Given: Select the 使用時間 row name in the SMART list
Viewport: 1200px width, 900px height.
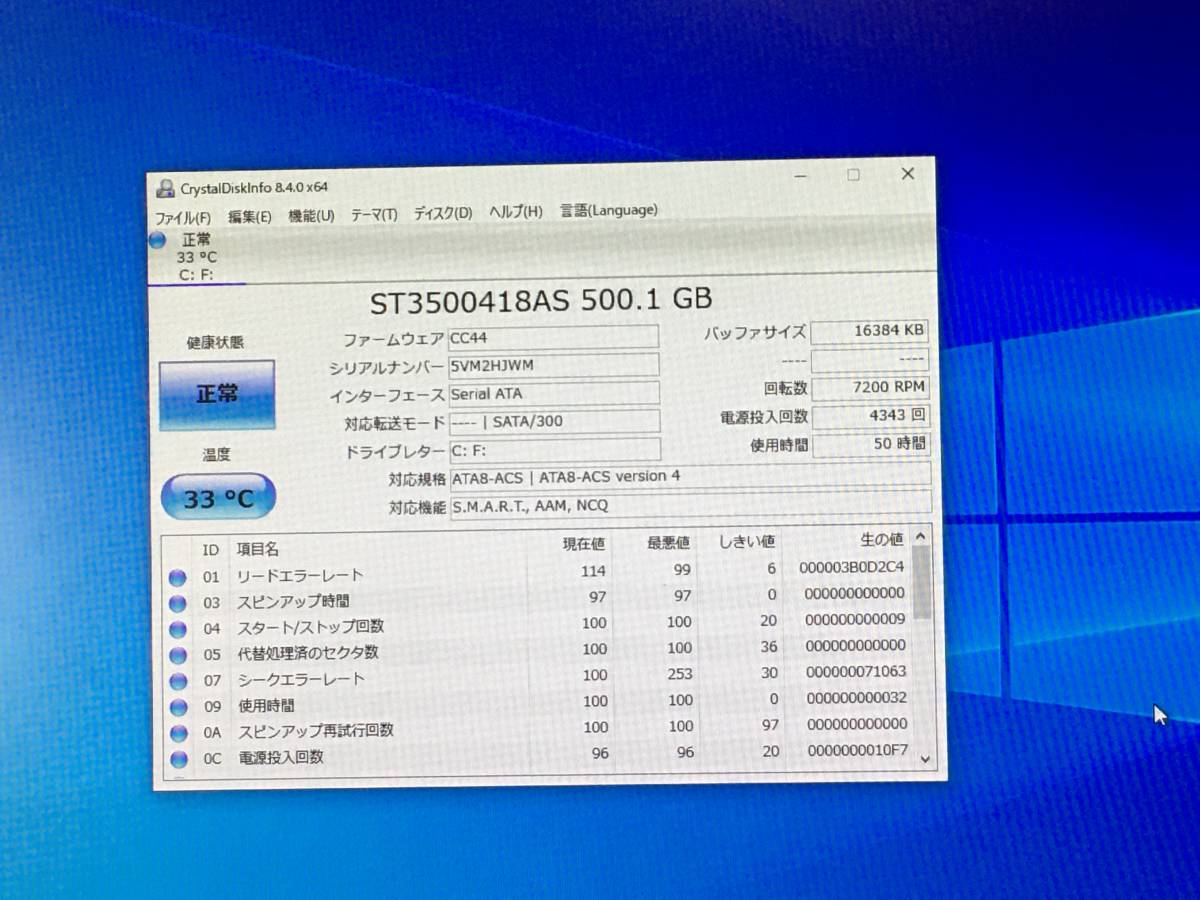Looking at the screenshot, I should coord(265,706).
